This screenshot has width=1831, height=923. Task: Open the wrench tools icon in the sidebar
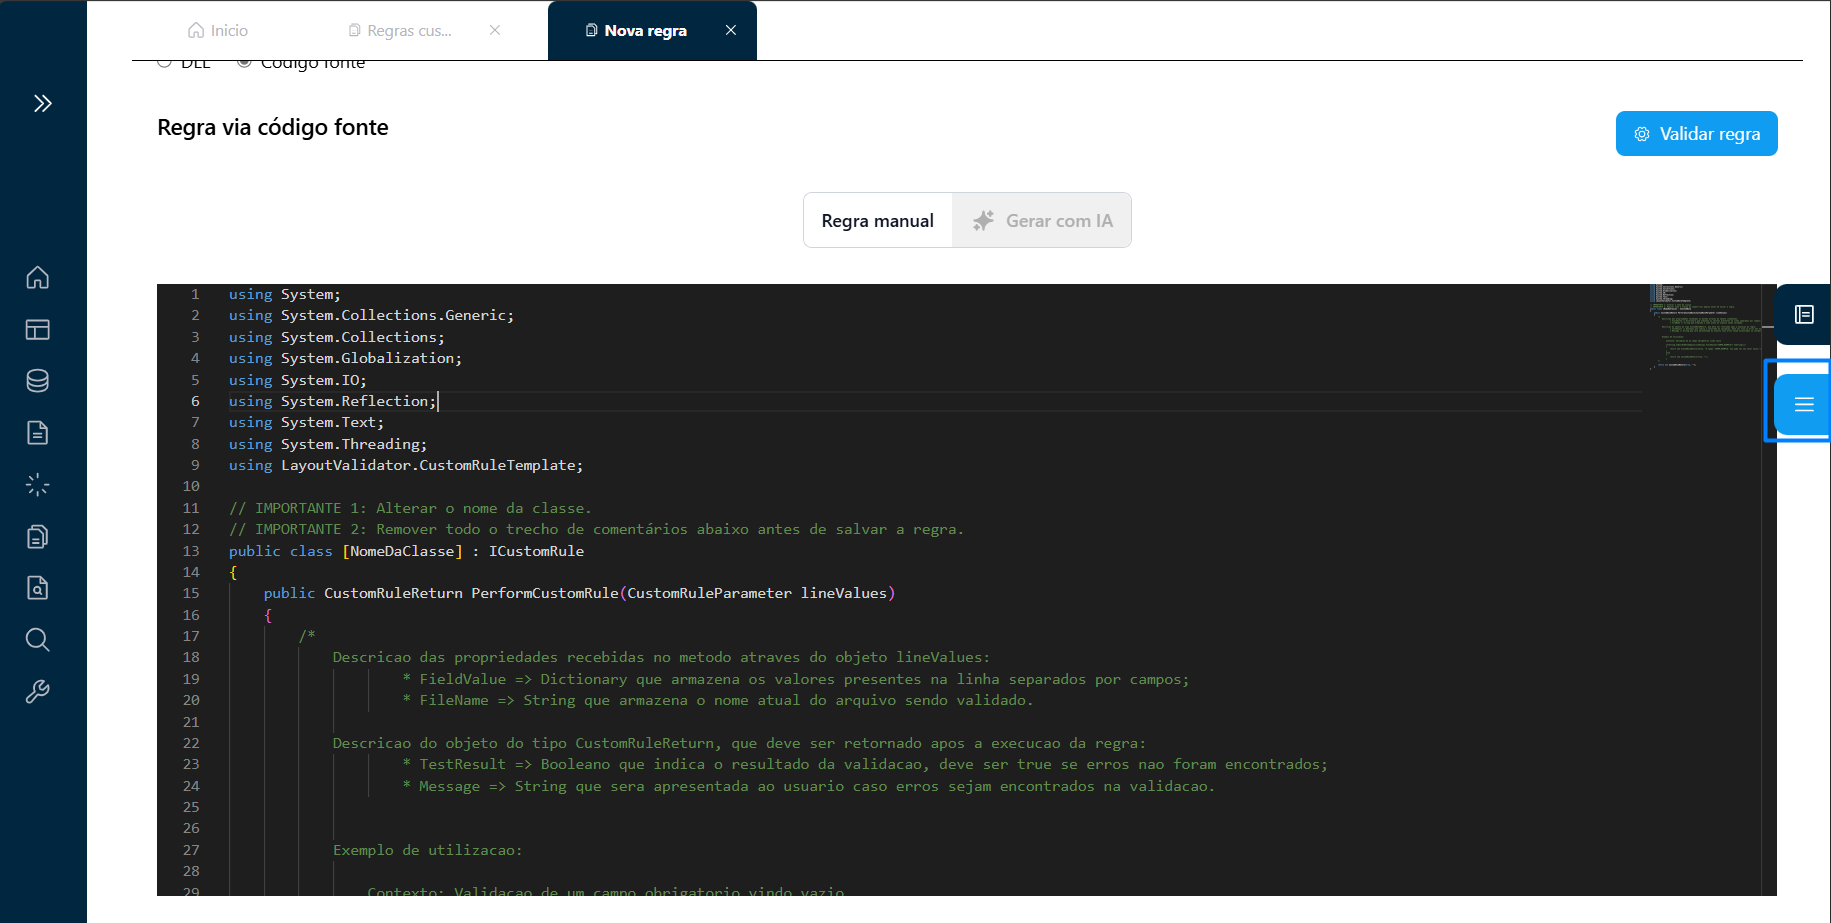[x=38, y=692]
